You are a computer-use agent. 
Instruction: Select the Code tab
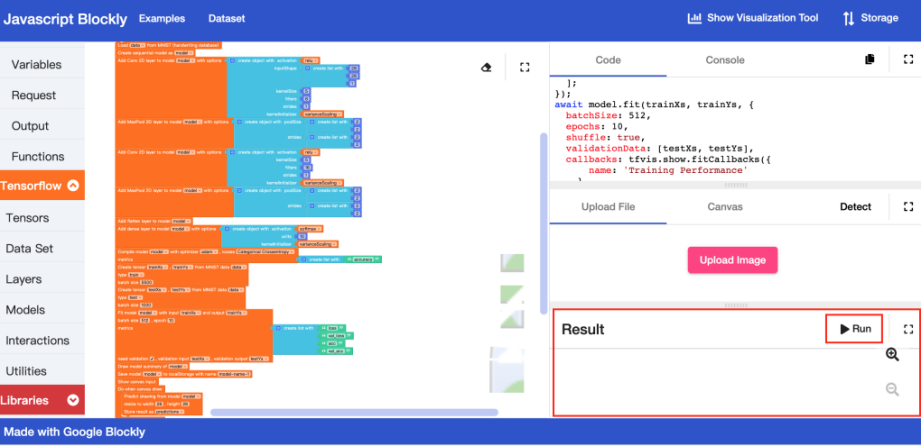(608, 60)
